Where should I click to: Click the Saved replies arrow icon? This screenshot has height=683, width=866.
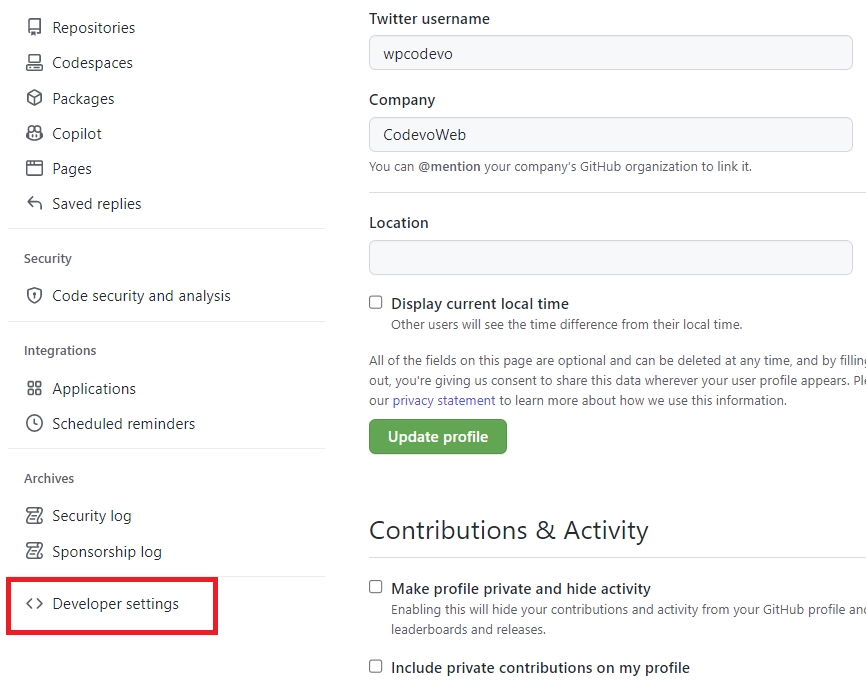(x=34, y=203)
